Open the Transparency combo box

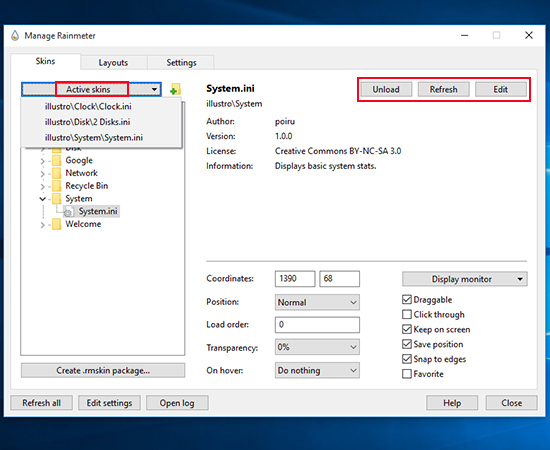[317, 347]
